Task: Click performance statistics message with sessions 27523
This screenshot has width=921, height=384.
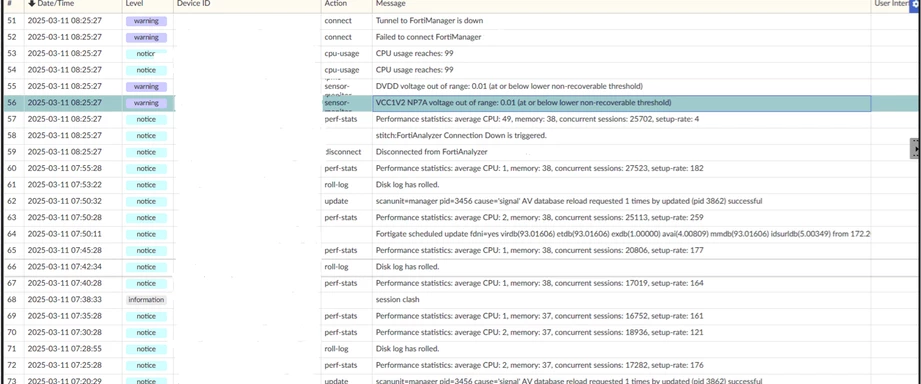Action: [540, 169]
